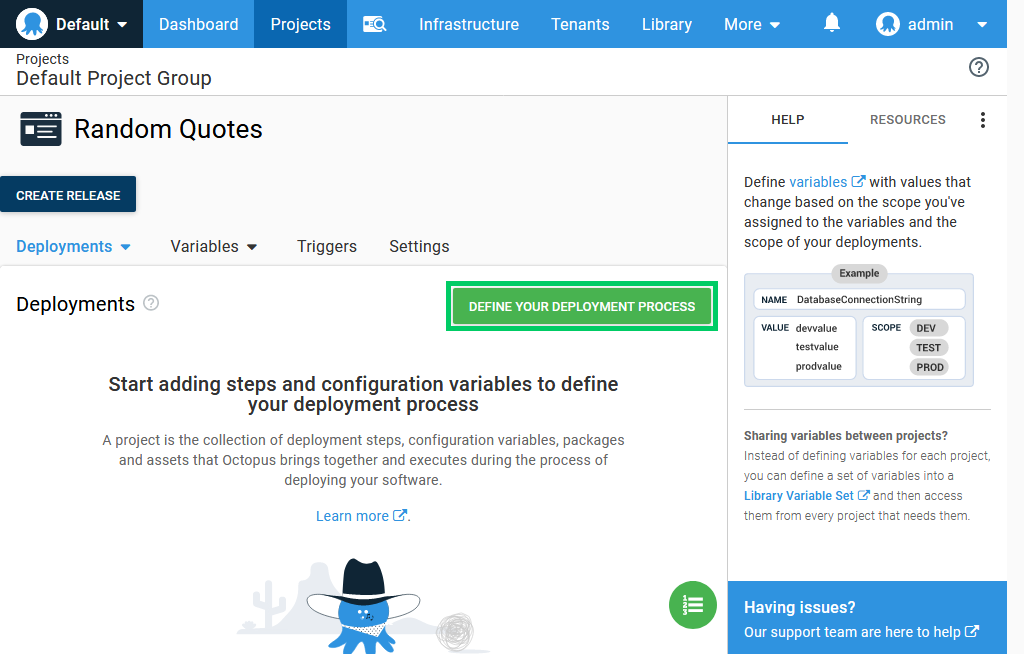Click the Deployments heading help icon

point(151,303)
